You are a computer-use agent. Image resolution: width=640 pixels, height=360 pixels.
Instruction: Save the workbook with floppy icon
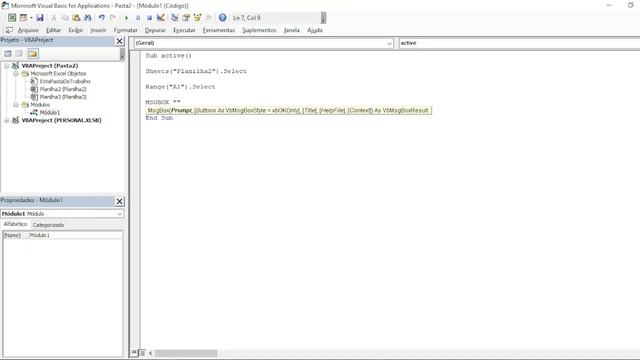(40, 18)
